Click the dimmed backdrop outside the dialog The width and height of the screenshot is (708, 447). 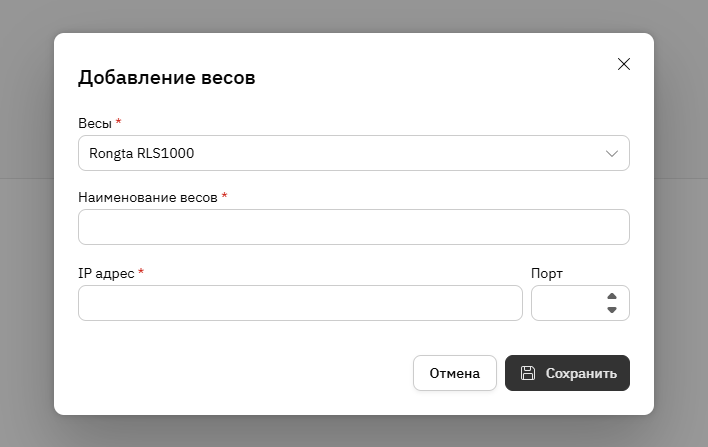pyautogui.click(x=27, y=226)
